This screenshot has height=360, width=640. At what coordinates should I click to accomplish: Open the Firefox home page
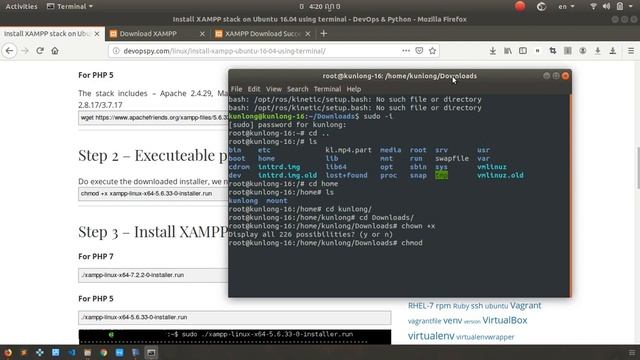coord(55,51)
